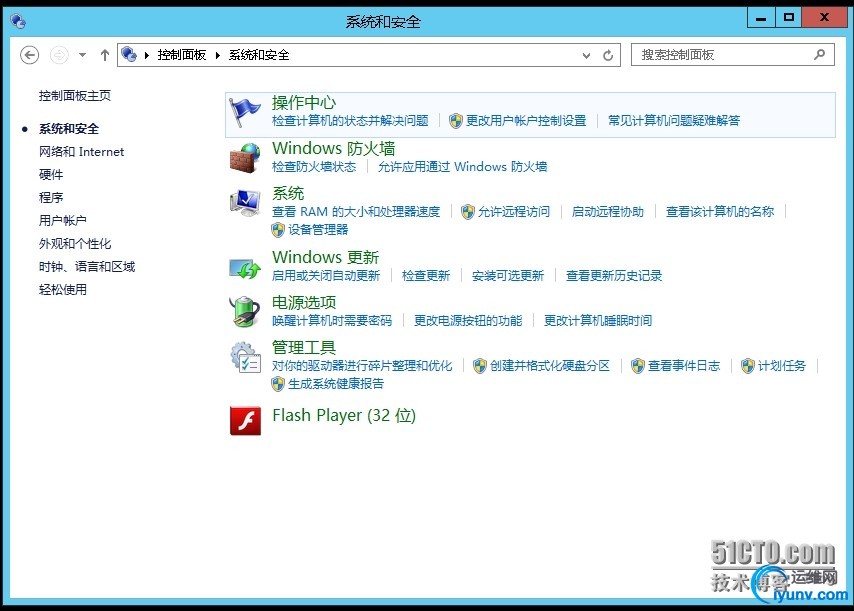Click the Power Options battery icon
Image resolution: width=854 pixels, height=611 pixels.
tap(245, 311)
